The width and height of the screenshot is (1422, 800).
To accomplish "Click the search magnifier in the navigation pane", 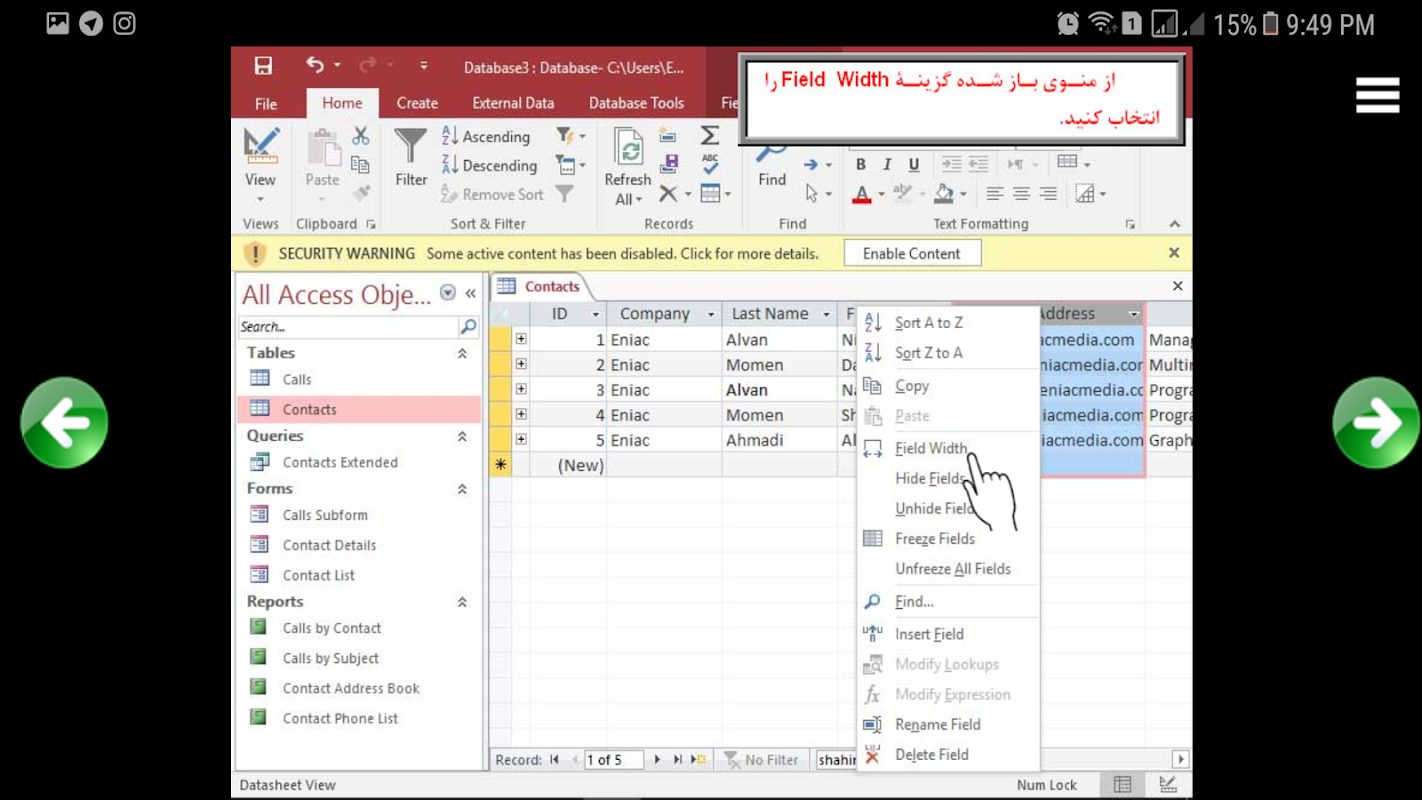I will tap(468, 326).
